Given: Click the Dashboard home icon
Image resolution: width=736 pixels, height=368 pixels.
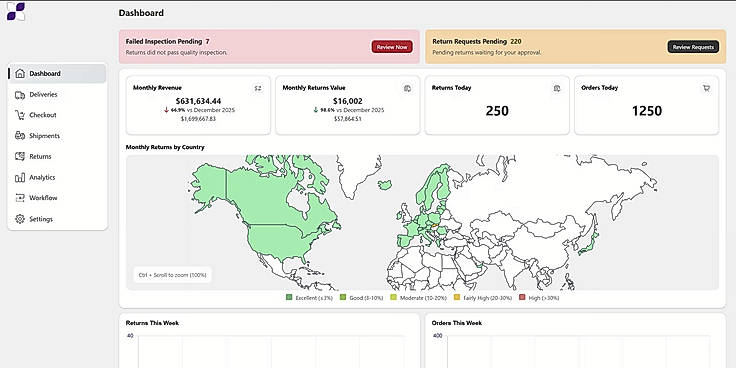Looking at the screenshot, I should 20,74.
